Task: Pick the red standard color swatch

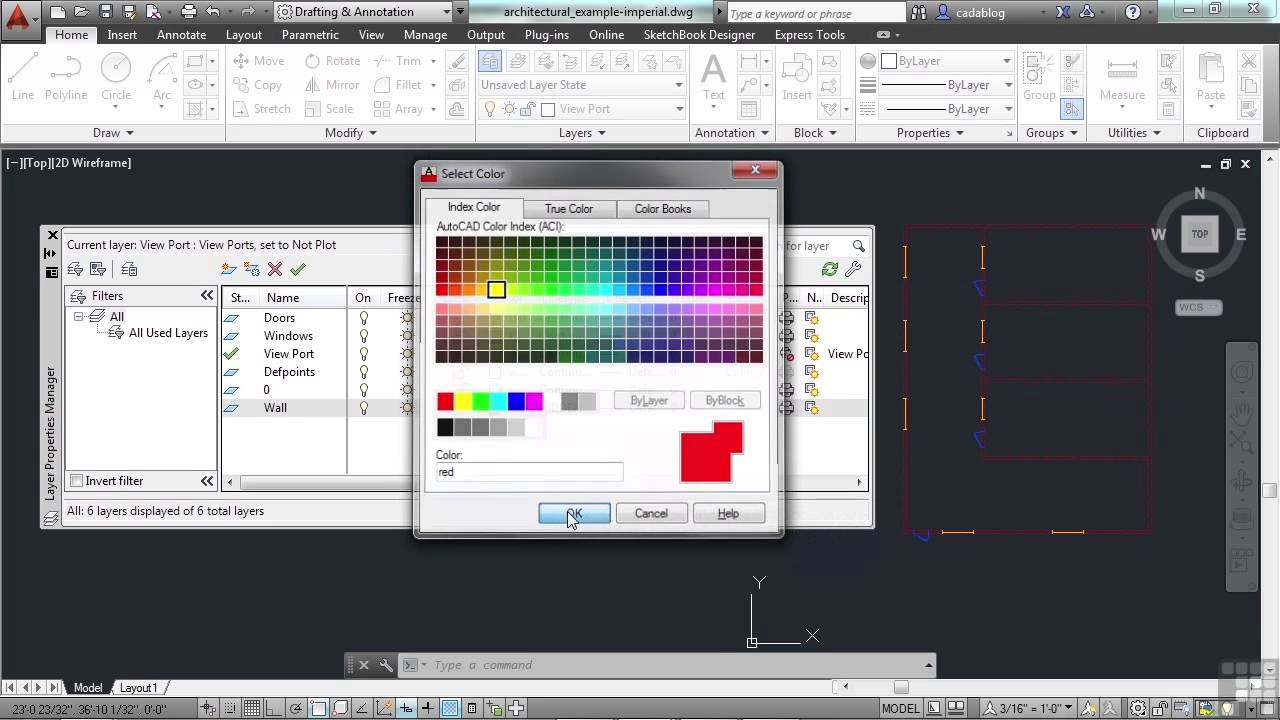Action: pyautogui.click(x=445, y=401)
